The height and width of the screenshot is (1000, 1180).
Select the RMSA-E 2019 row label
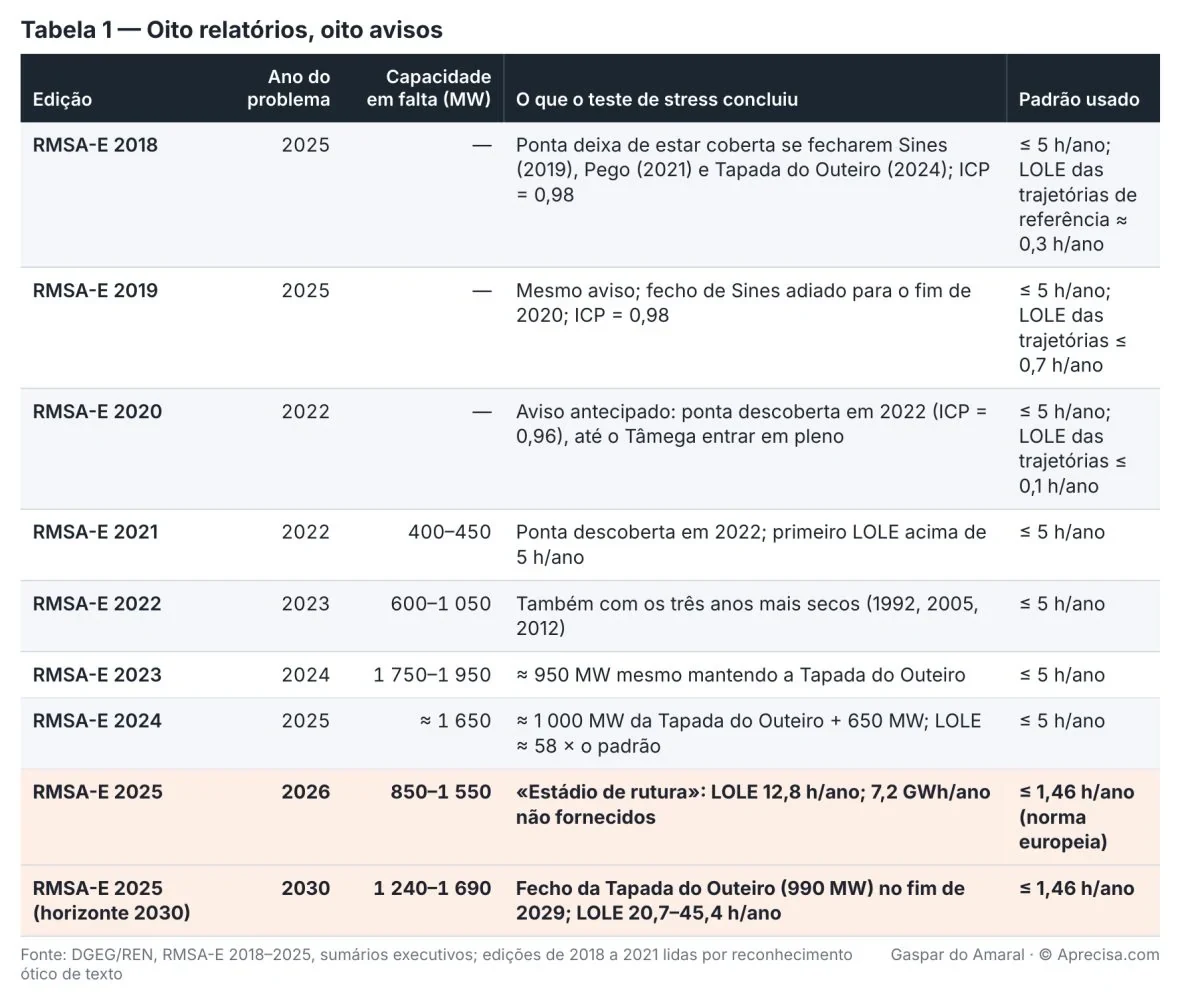click(96, 290)
